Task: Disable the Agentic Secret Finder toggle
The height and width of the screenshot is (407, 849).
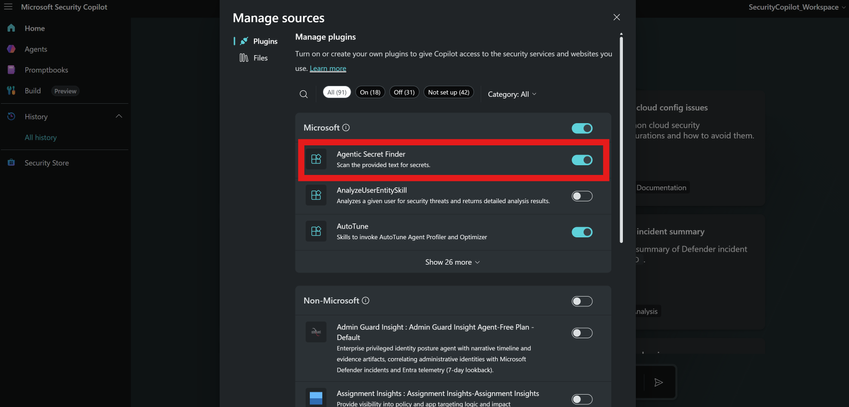Action: (x=581, y=160)
